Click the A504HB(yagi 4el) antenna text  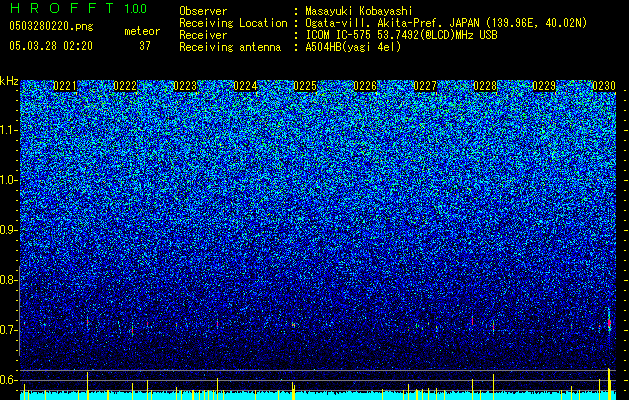(353, 47)
